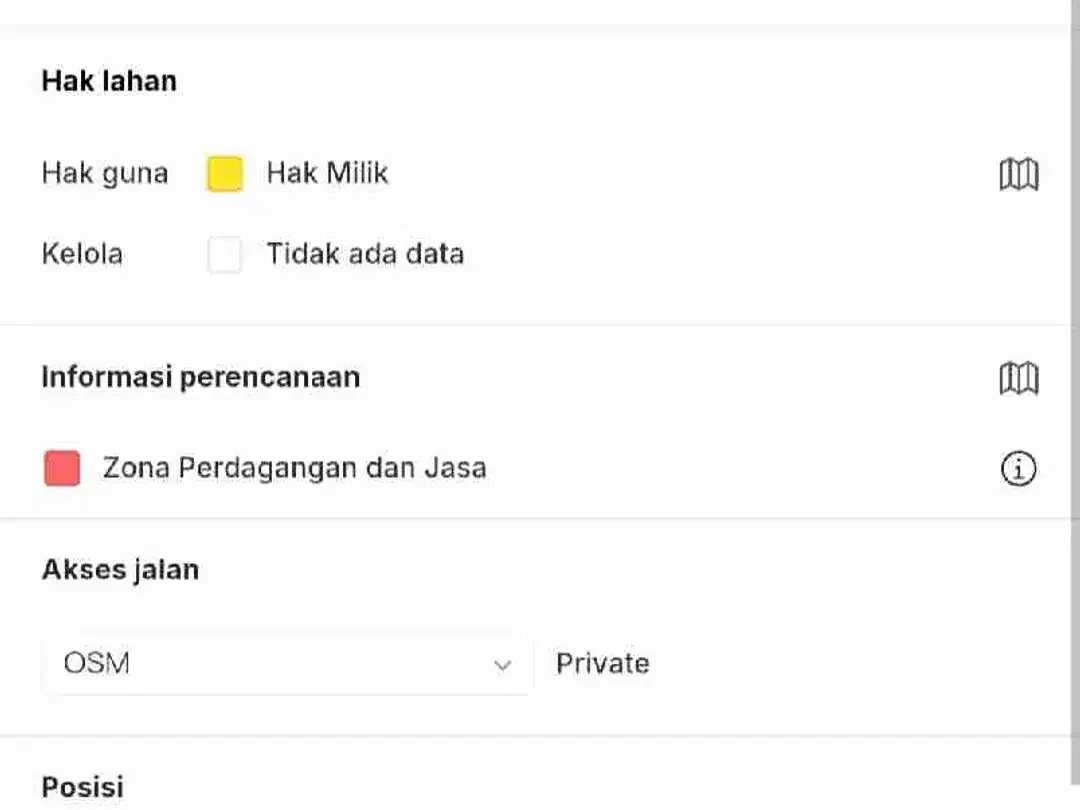1080x810 pixels.
Task: Click the red Zona Perdagangan swatch
Action: [62, 468]
